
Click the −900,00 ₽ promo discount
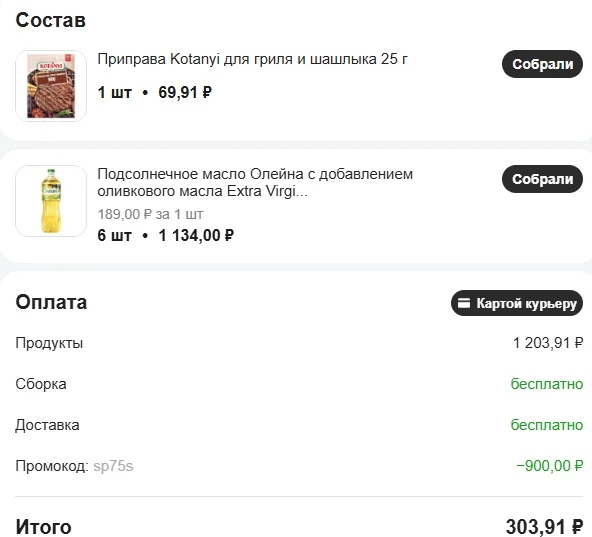tap(550, 466)
